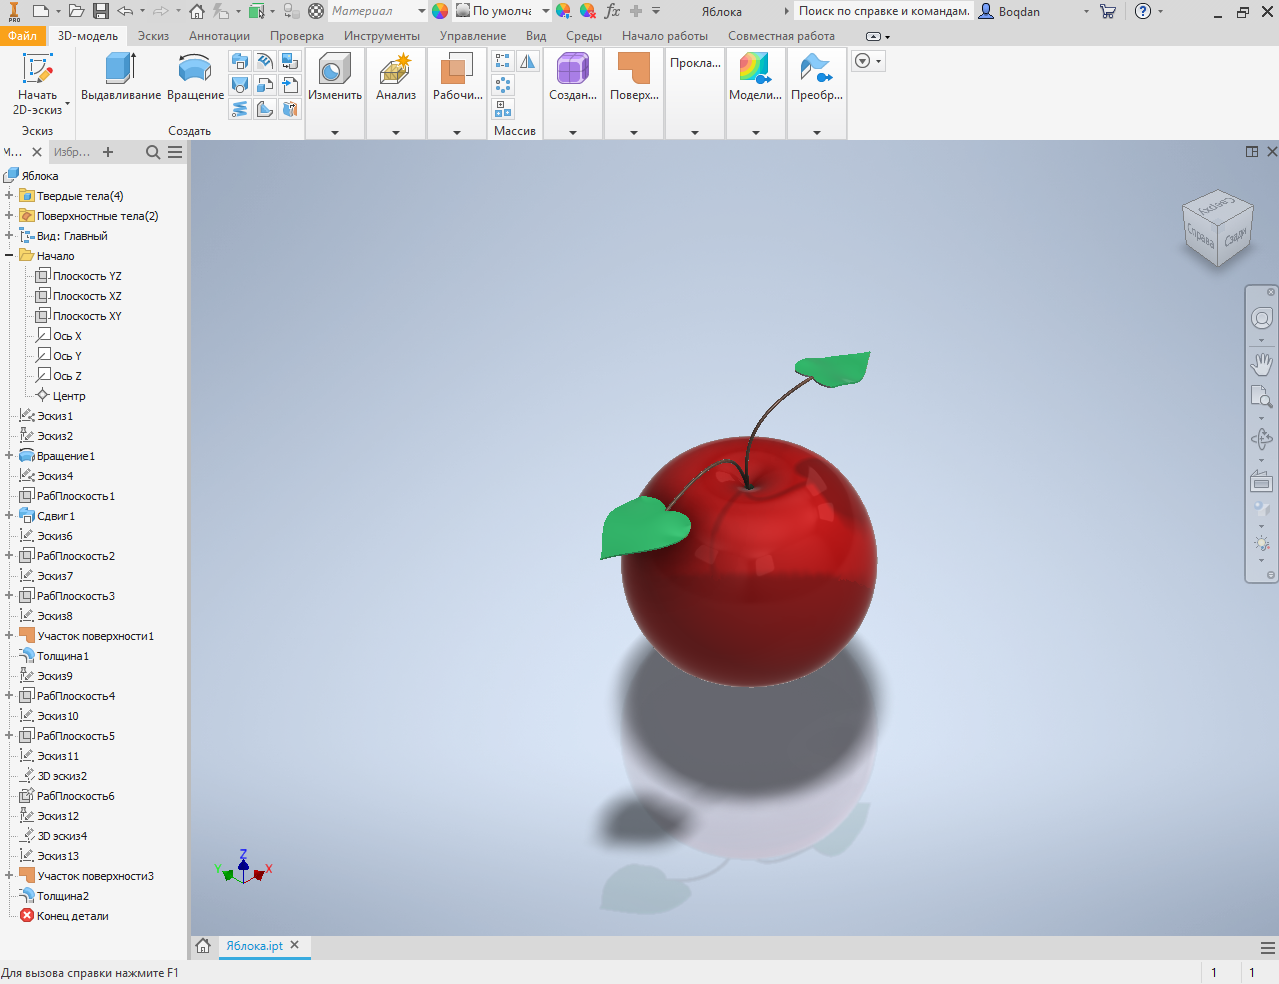Select the Выдавливание (Extrude) tool
Image resolution: width=1279 pixels, height=984 pixels.
pos(120,77)
